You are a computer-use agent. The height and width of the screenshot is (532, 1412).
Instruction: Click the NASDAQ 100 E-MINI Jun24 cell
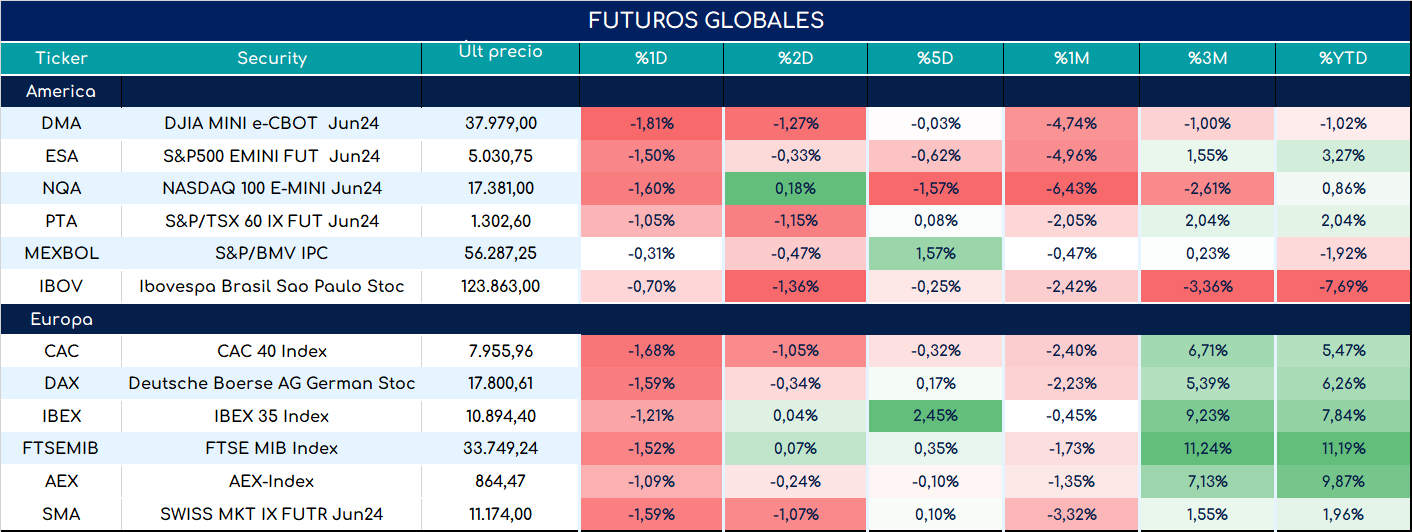(x=271, y=188)
